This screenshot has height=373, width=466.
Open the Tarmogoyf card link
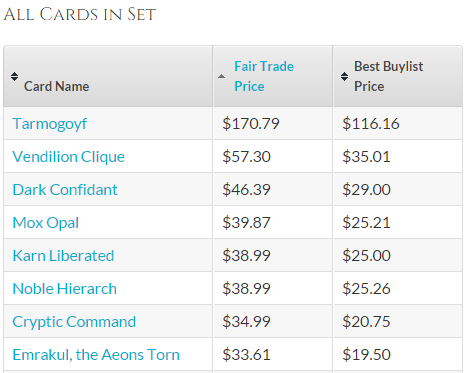pyautogui.click(x=50, y=124)
